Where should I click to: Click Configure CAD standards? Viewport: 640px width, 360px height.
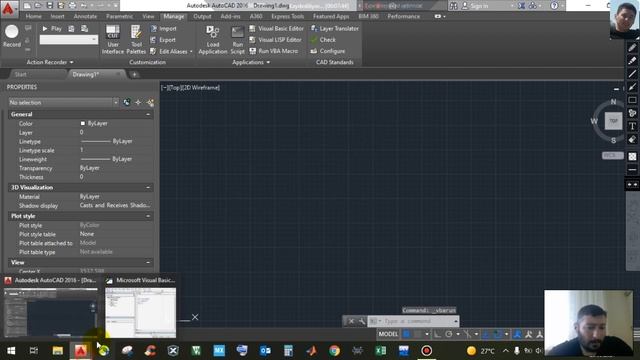click(x=328, y=51)
